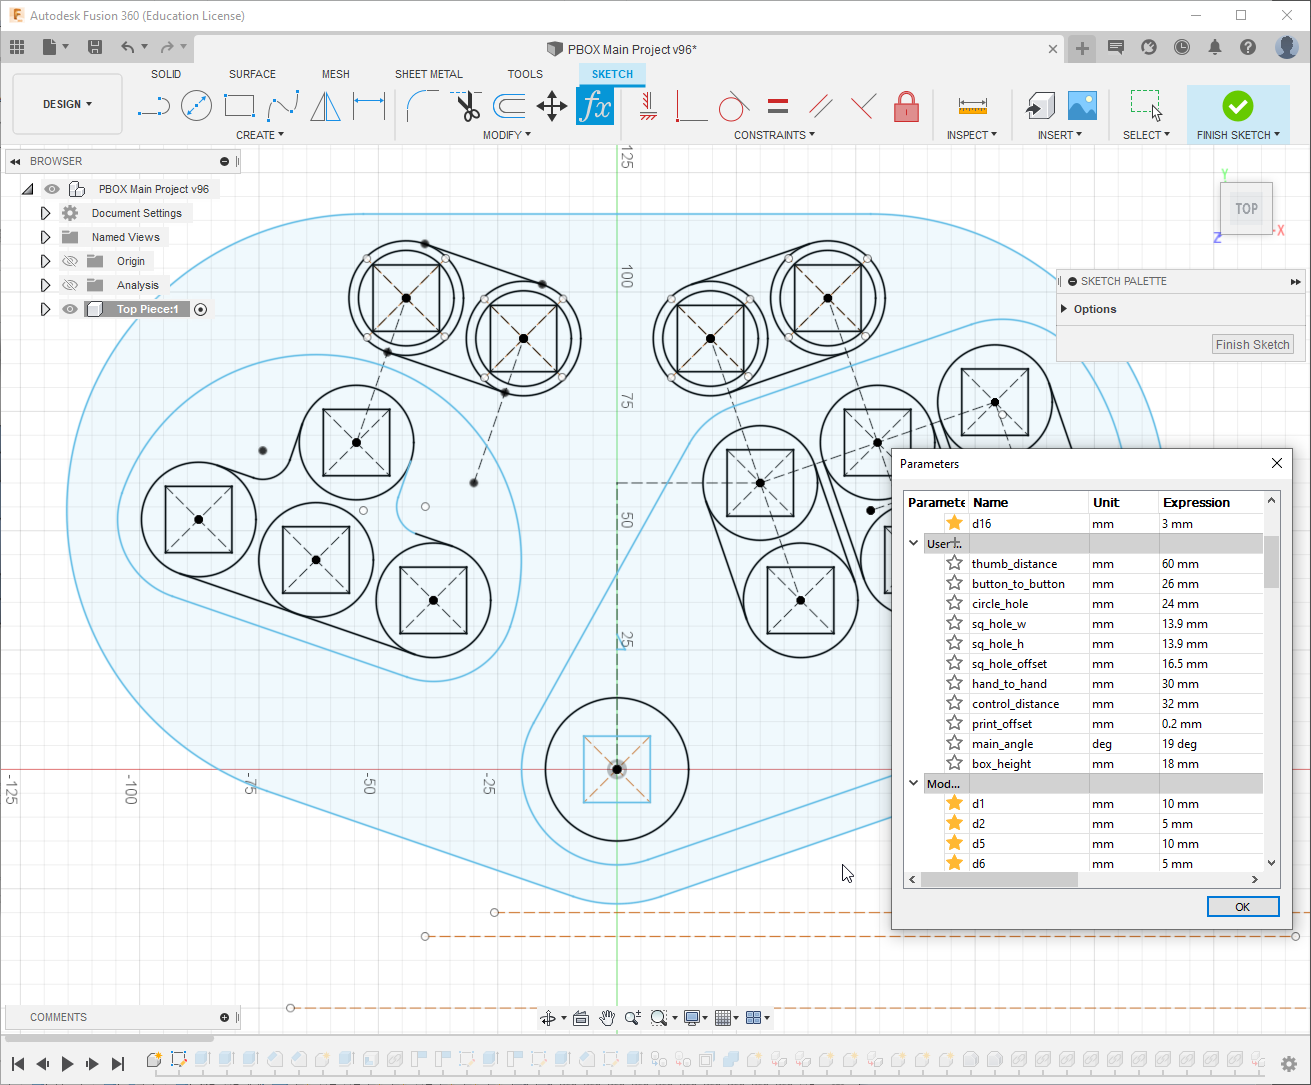This screenshot has width=1311, height=1085.
Task: Switch to the SHEET METAL tab
Action: click(429, 73)
